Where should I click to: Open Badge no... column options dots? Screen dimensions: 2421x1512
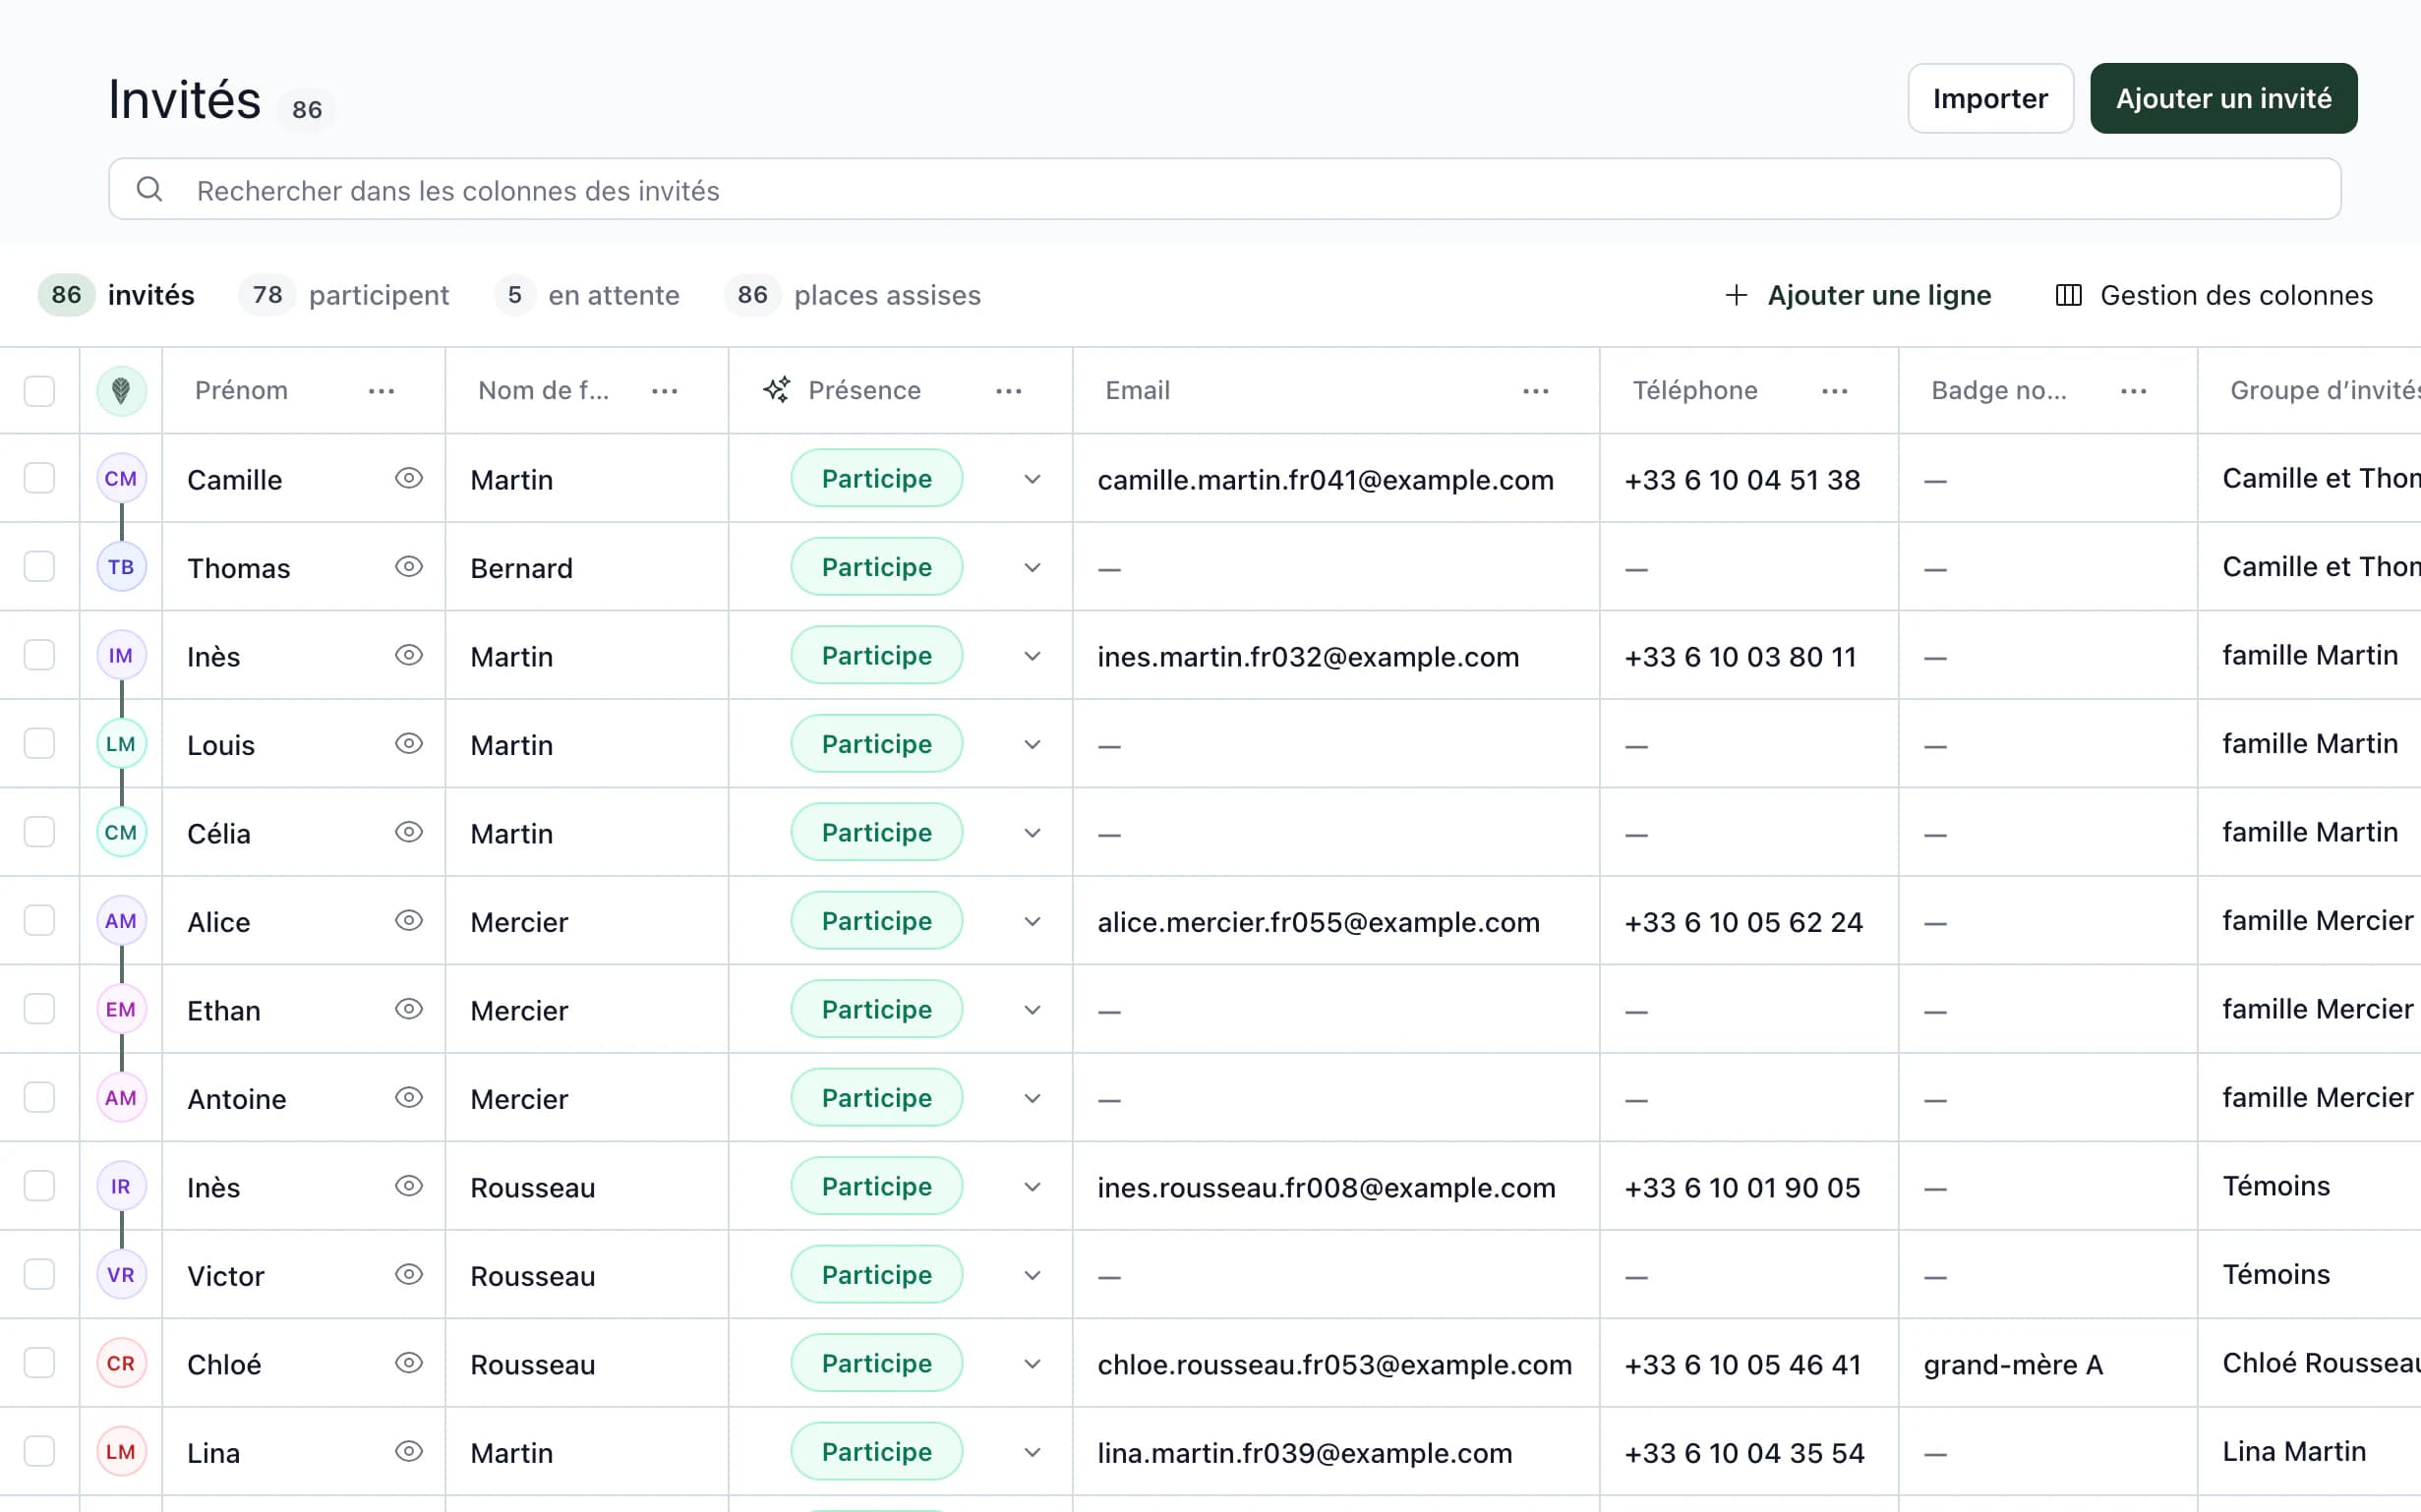(x=2133, y=391)
